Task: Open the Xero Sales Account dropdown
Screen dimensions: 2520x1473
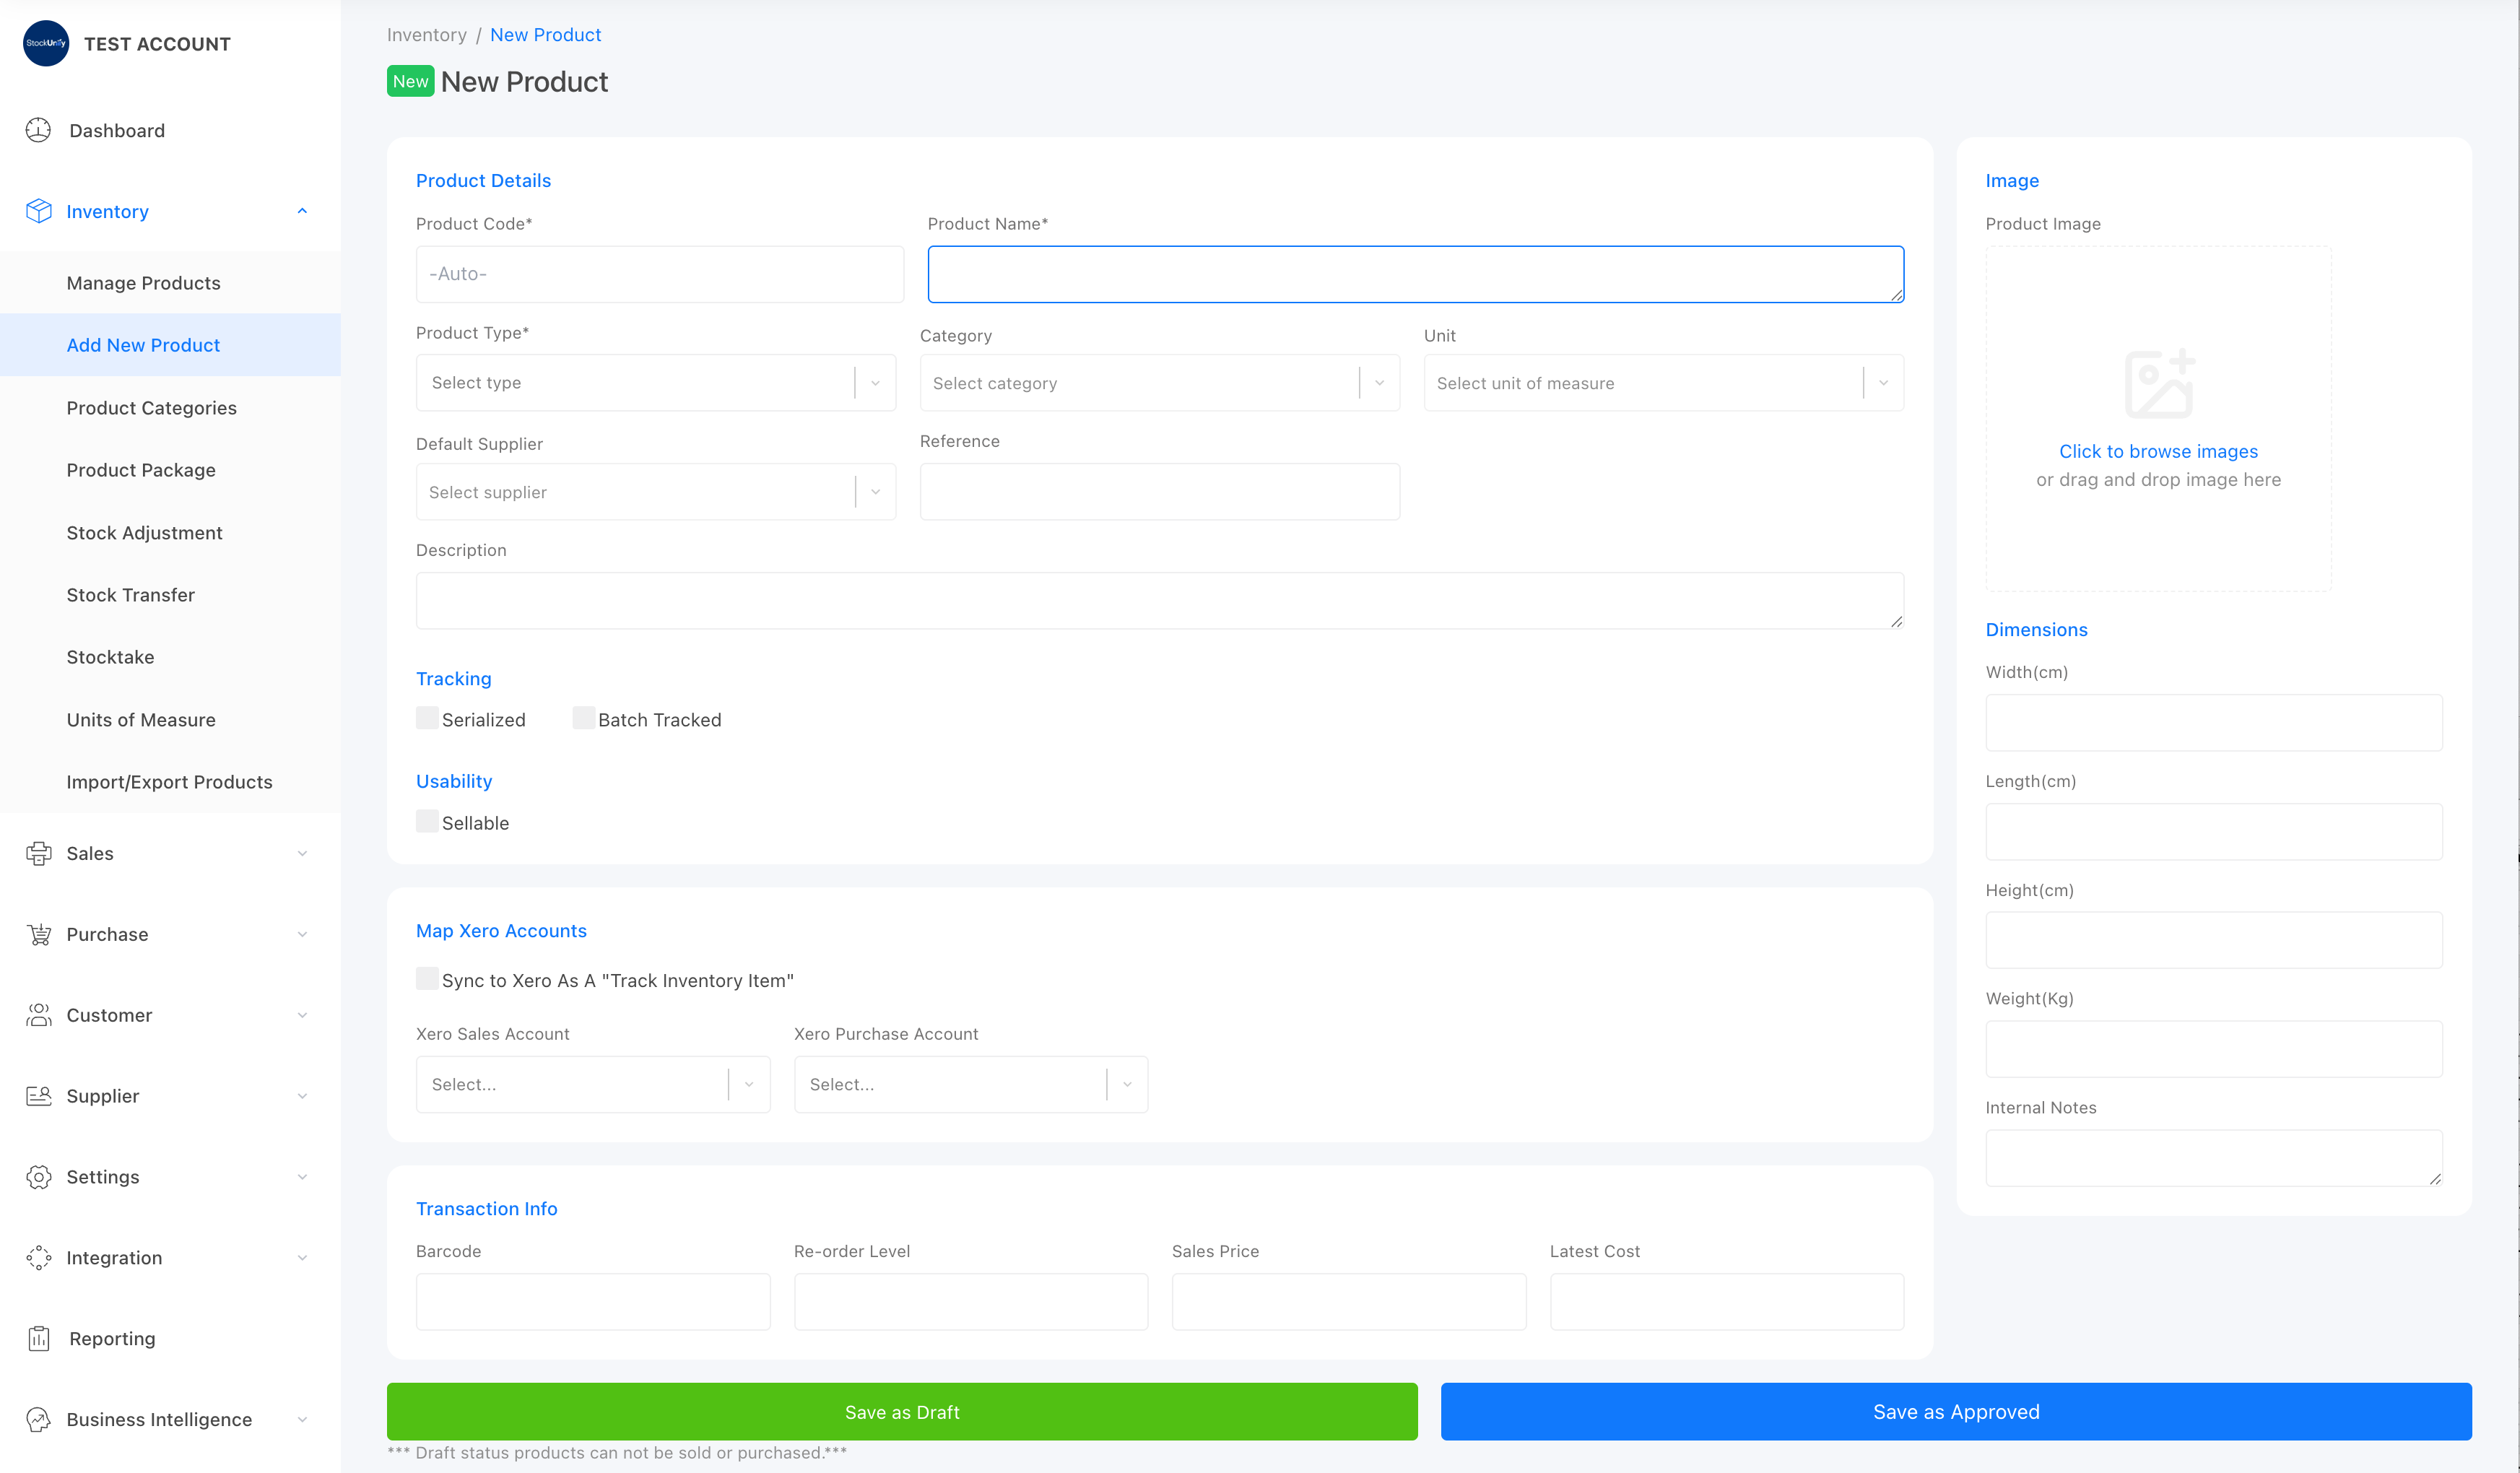Action: [592, 1084]
